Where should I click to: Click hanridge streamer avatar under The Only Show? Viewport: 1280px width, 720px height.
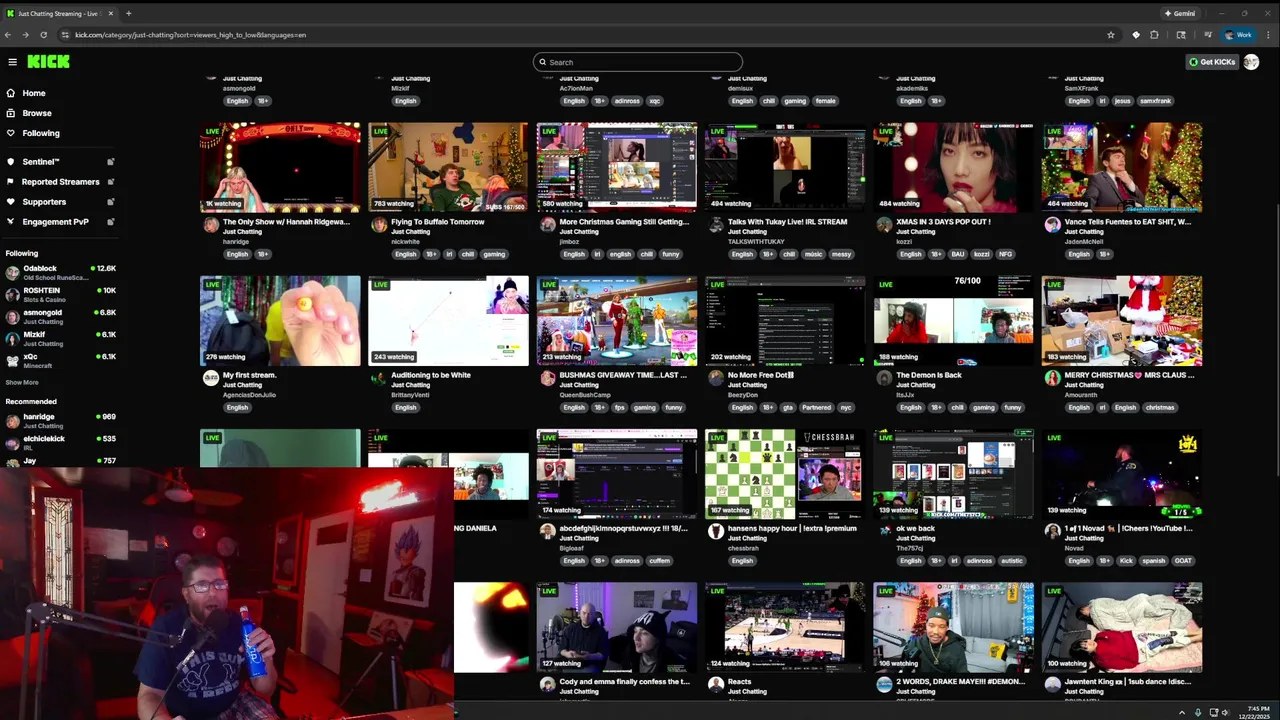click(211, 226)
